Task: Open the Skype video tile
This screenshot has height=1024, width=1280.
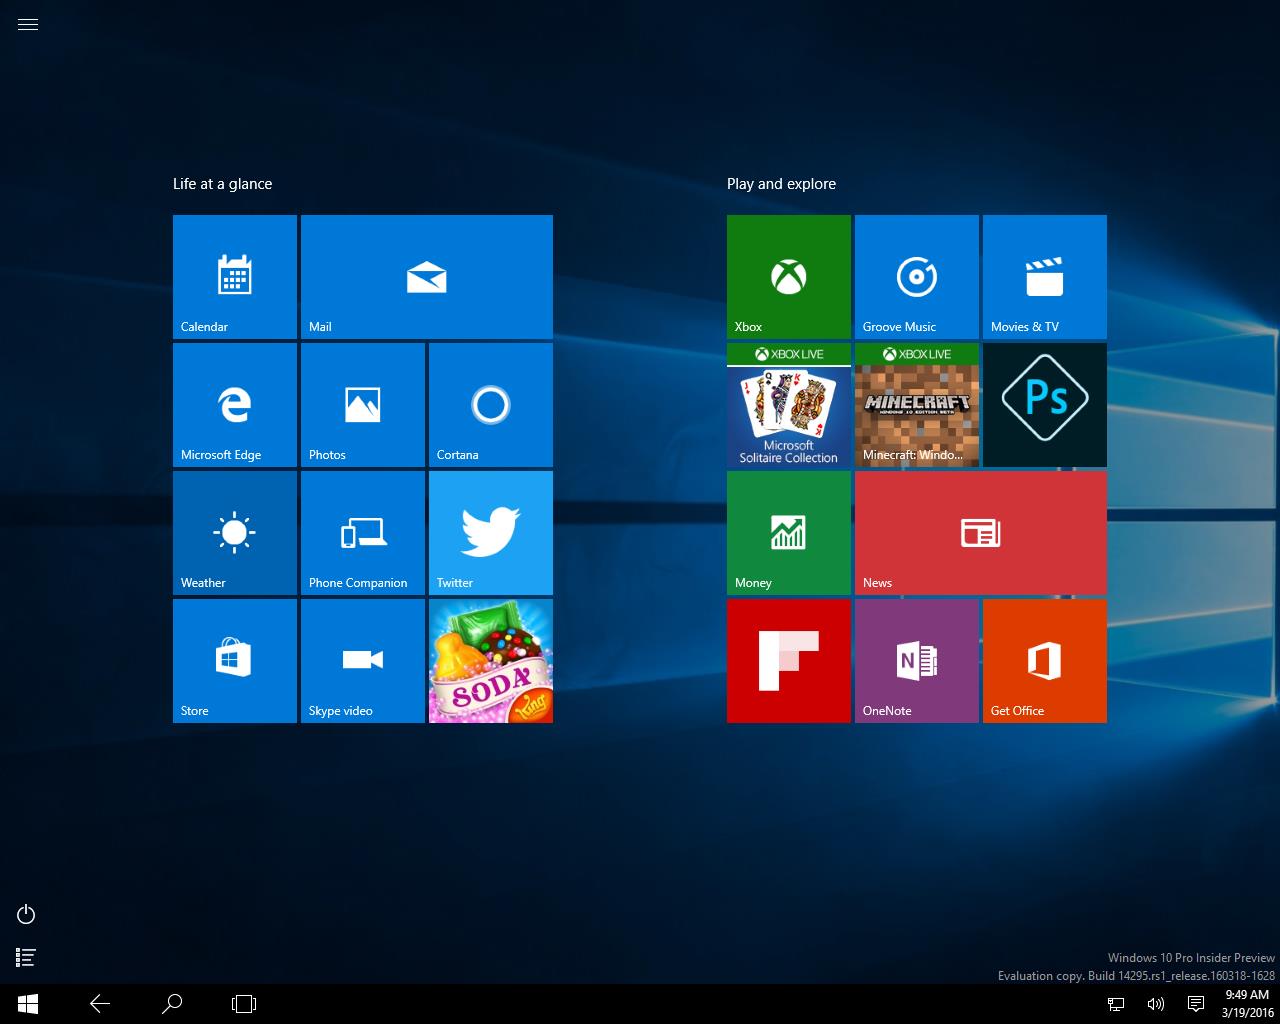Action: click(363, 661)
